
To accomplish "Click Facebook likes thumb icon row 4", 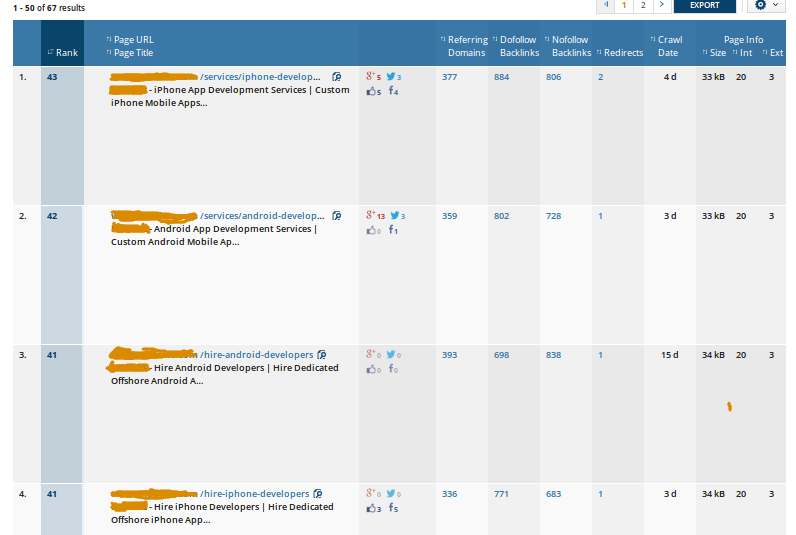I will [372, 509].
